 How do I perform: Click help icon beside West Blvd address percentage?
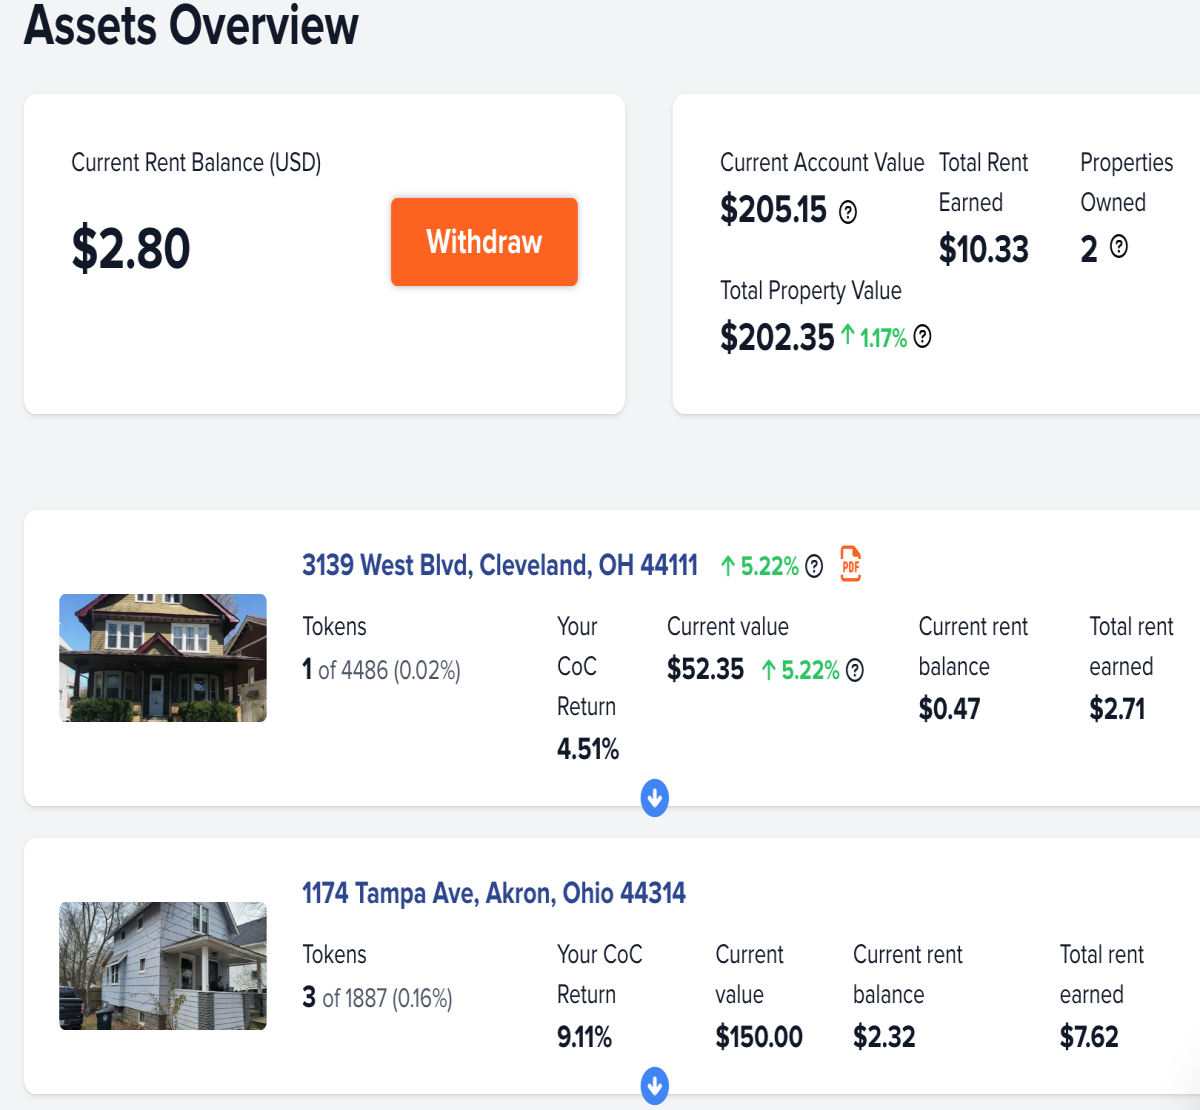814,567
